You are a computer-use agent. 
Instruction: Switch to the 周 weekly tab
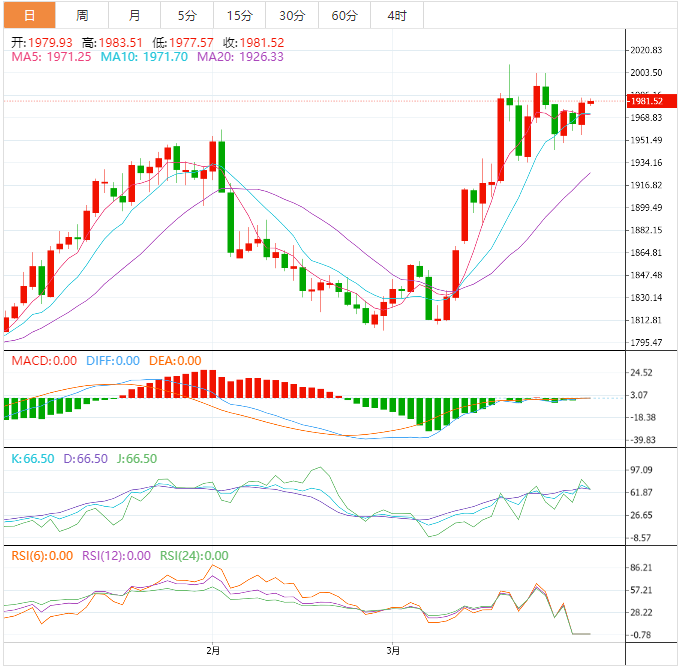(82, 15)
